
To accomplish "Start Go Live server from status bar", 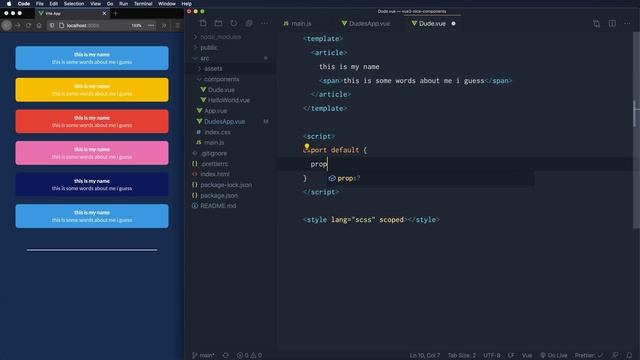I will [553, 356].
